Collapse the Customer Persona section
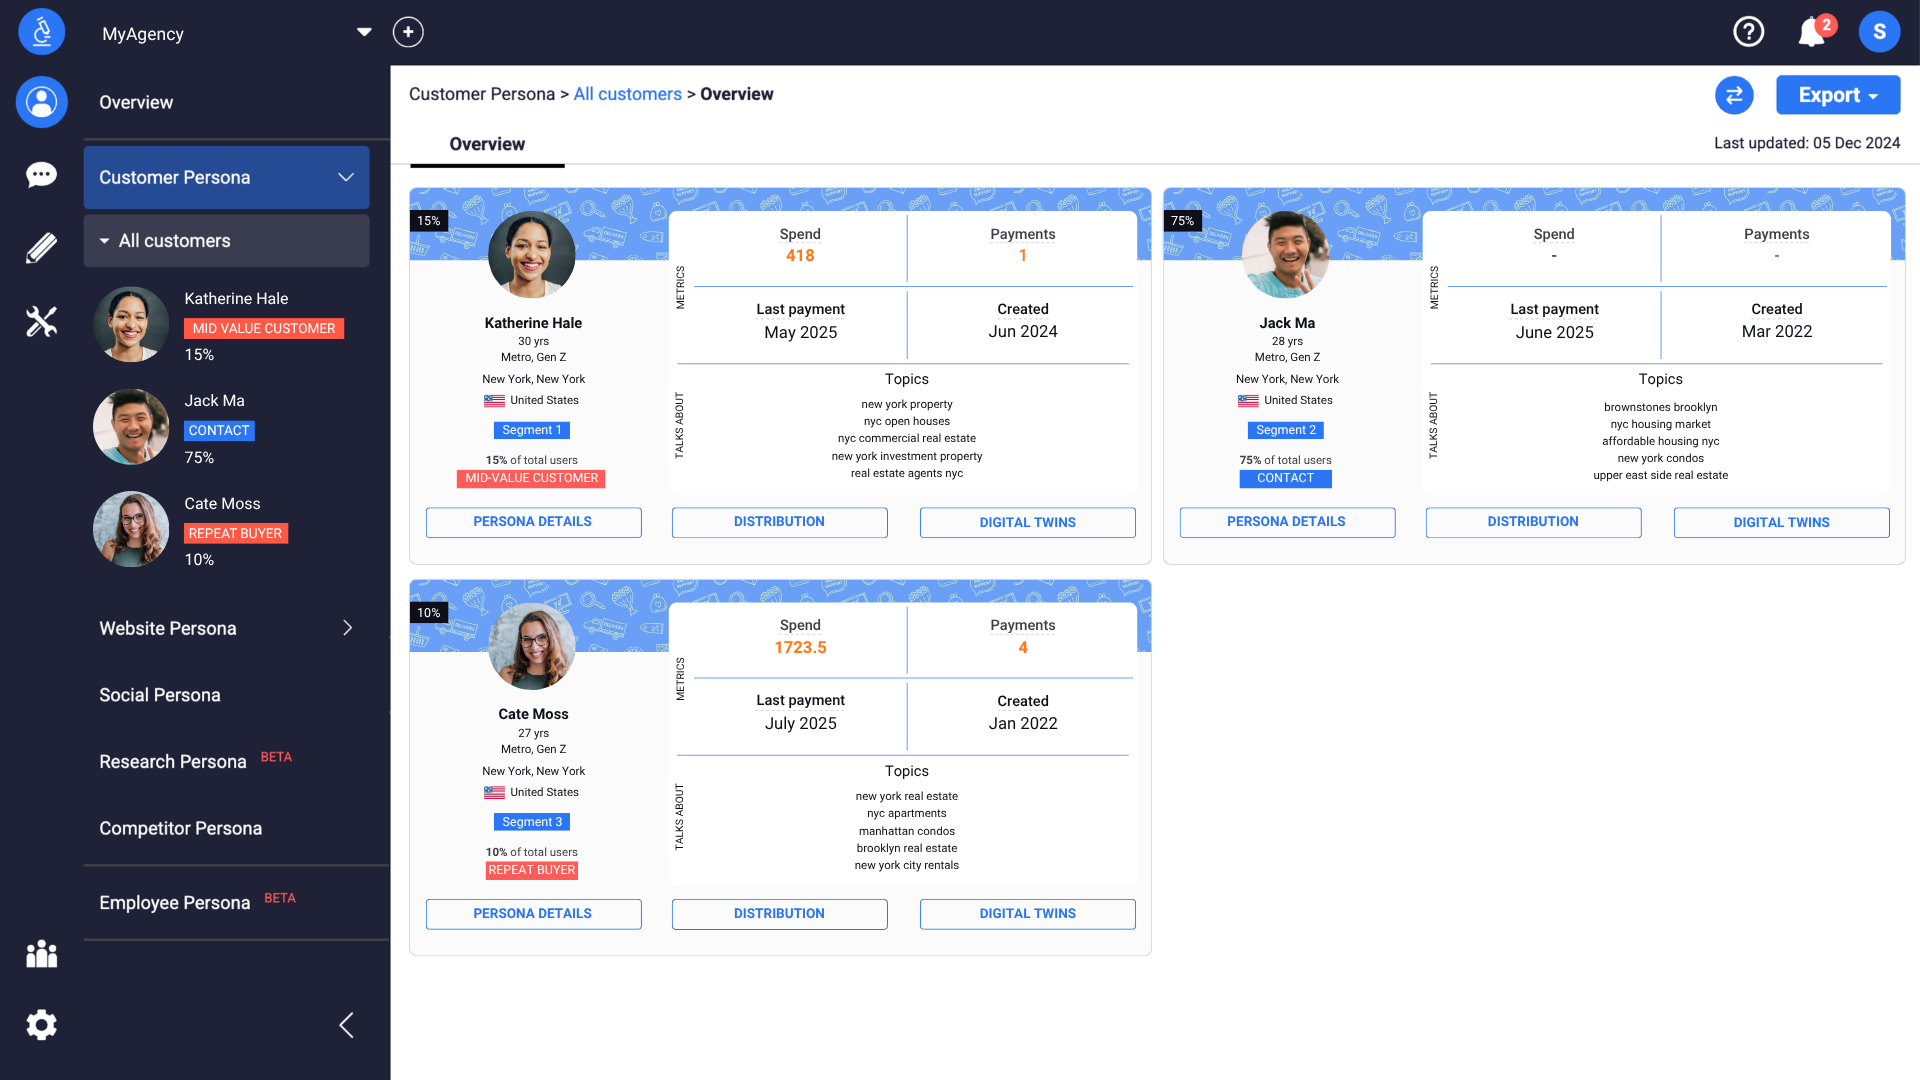This screenshot has width=1920, height=1080. pyautogui.click(x=346, y=177)
